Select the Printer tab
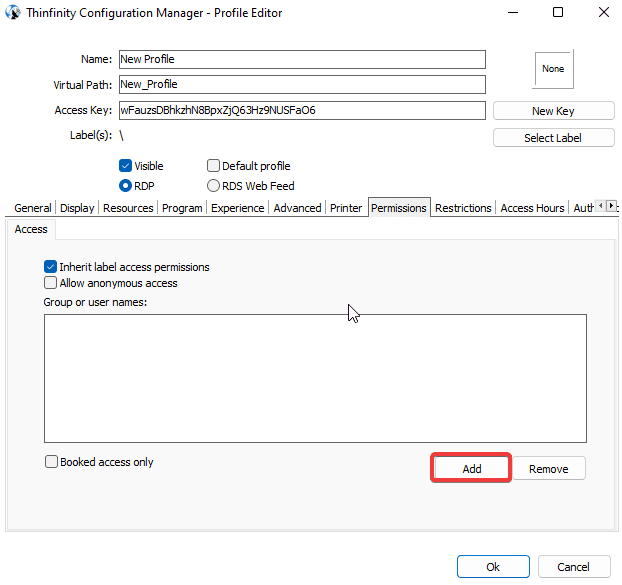 (346, 208)
